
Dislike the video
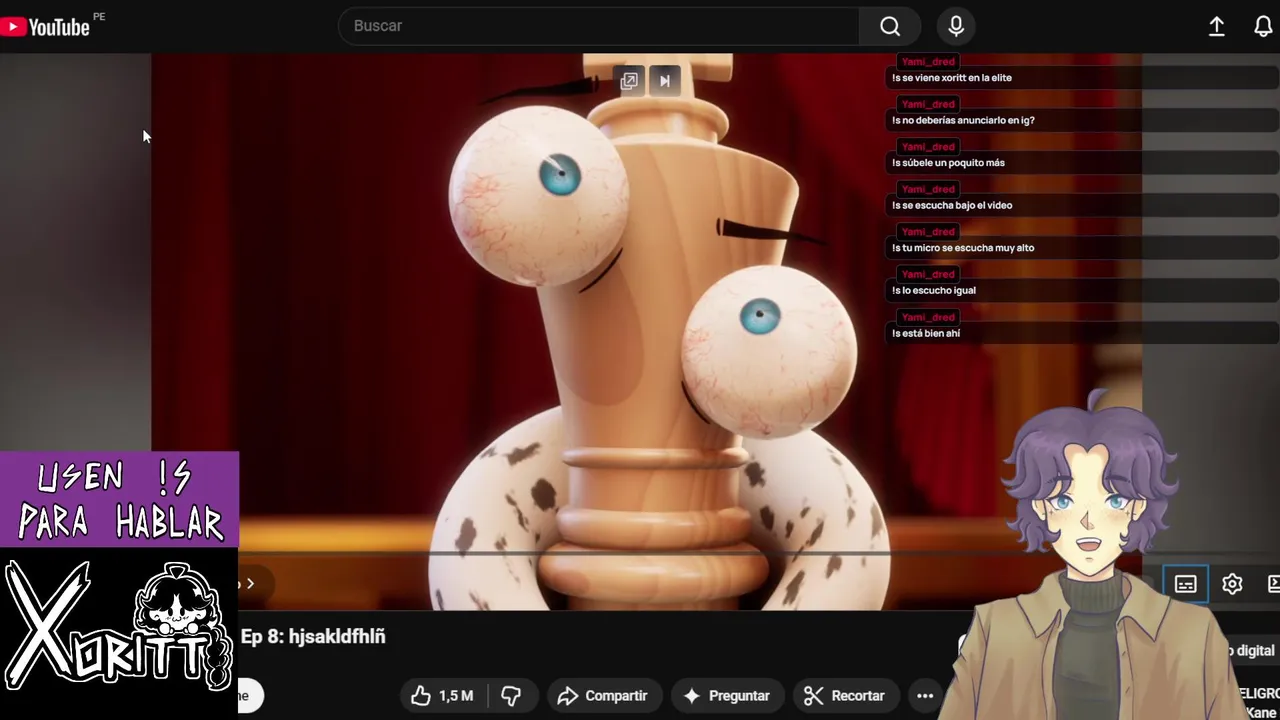[x=511, y=696]
